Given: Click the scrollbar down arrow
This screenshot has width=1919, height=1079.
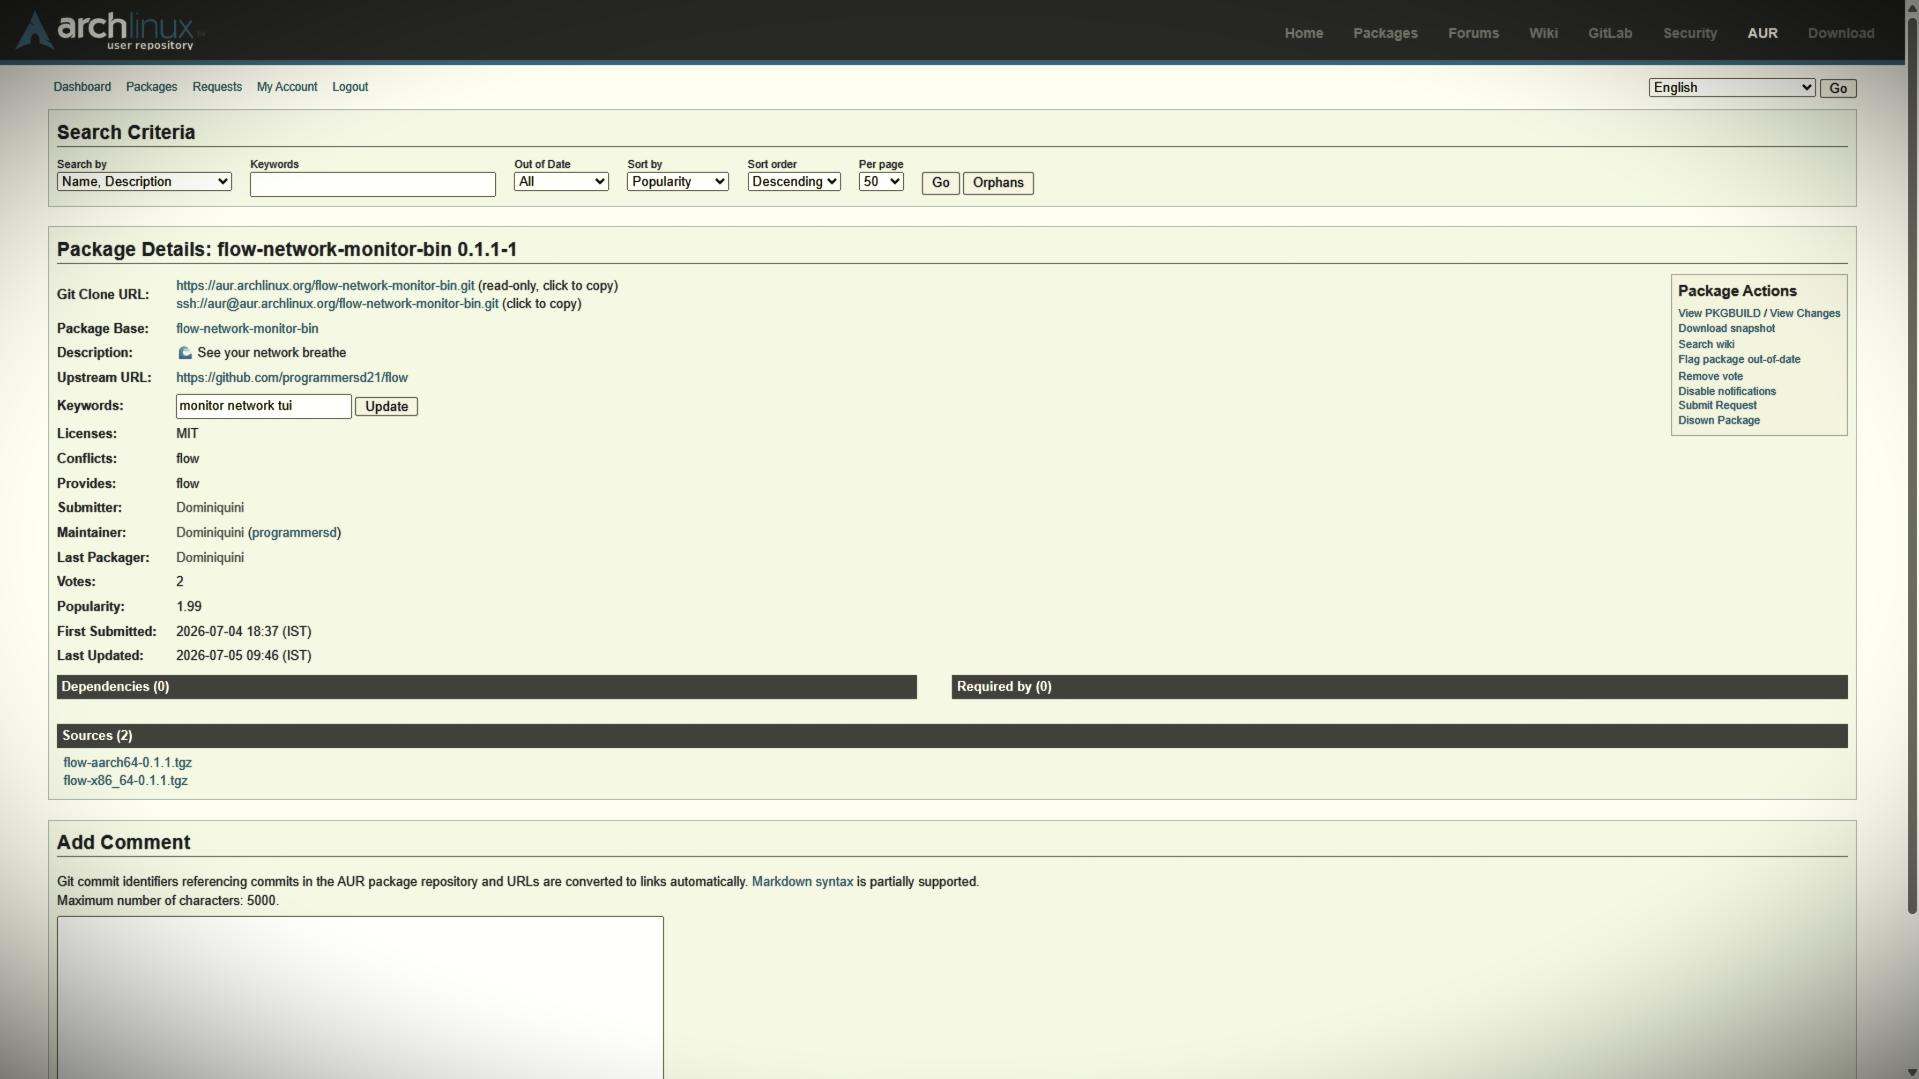Looking at the screenshot, I should click(x=1912, y=1072).
